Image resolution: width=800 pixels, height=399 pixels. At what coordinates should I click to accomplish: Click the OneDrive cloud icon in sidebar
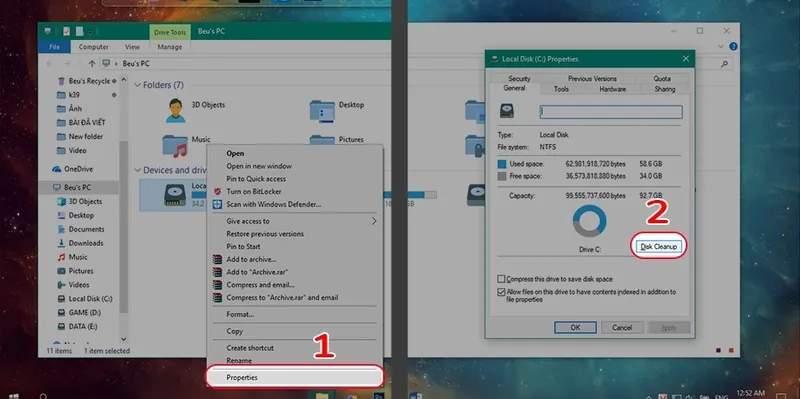pos(57,169)
